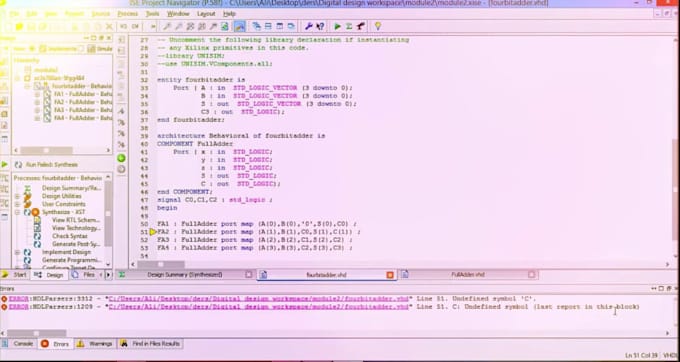Open file link in second HDLParsers:1209 error
The width and height of the screenshot is (680, 362).
pyautogui.click(x=258, y=307)
